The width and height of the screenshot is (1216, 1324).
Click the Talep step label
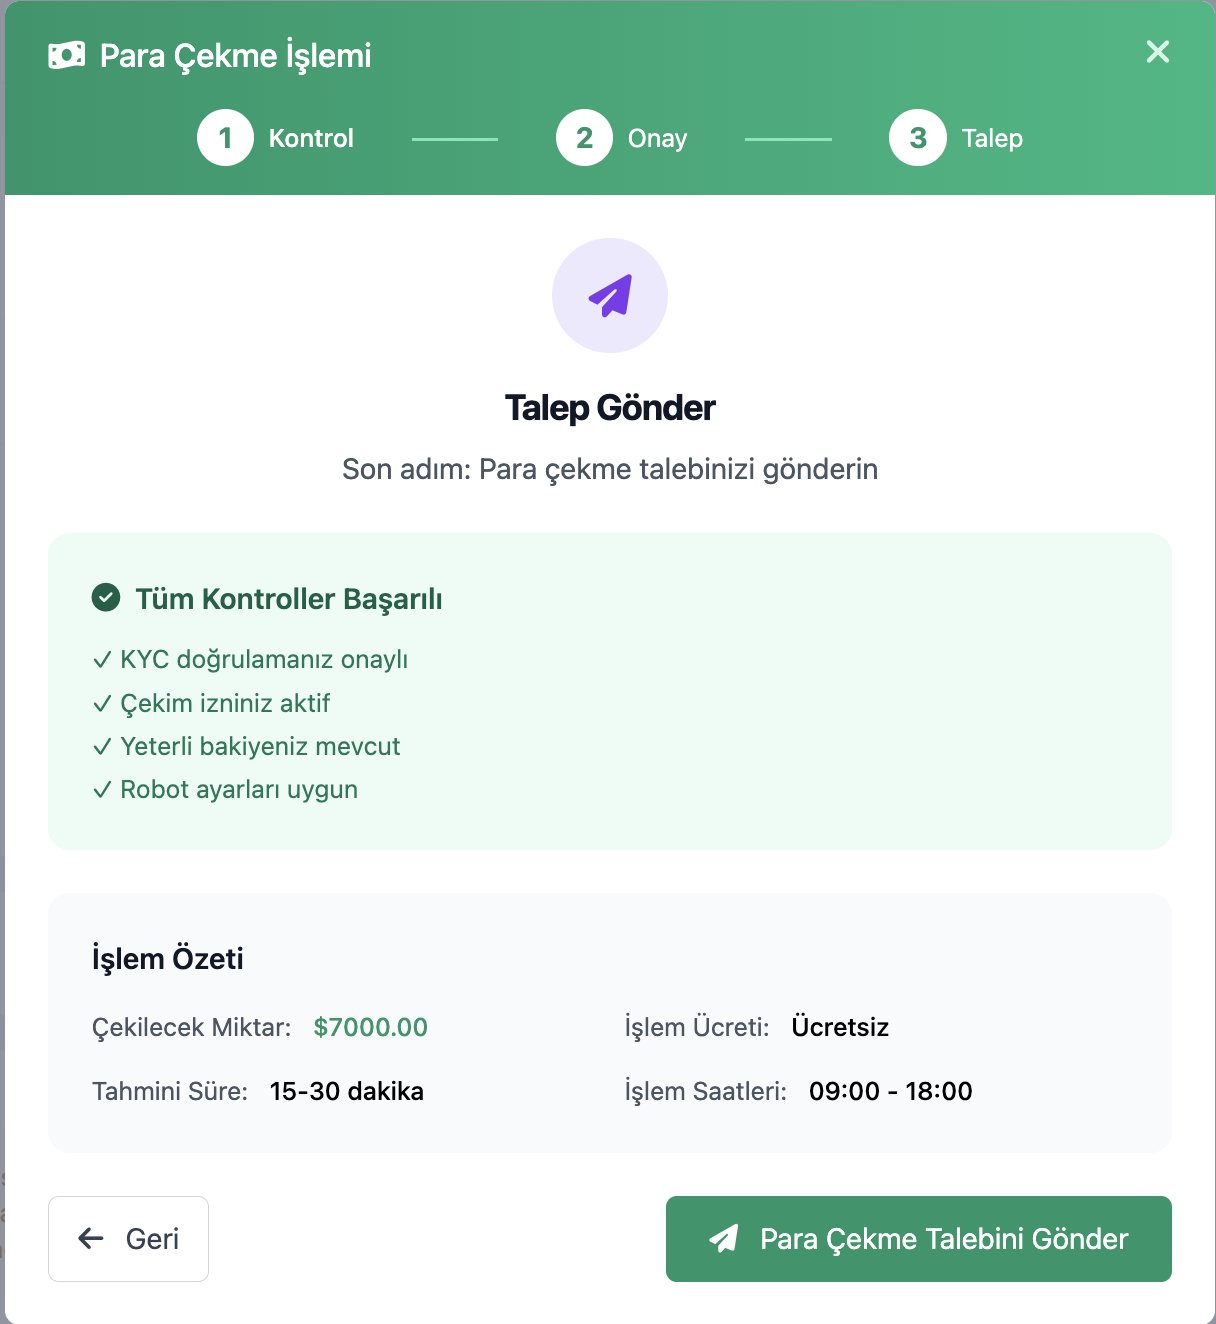tap(992, 138)
